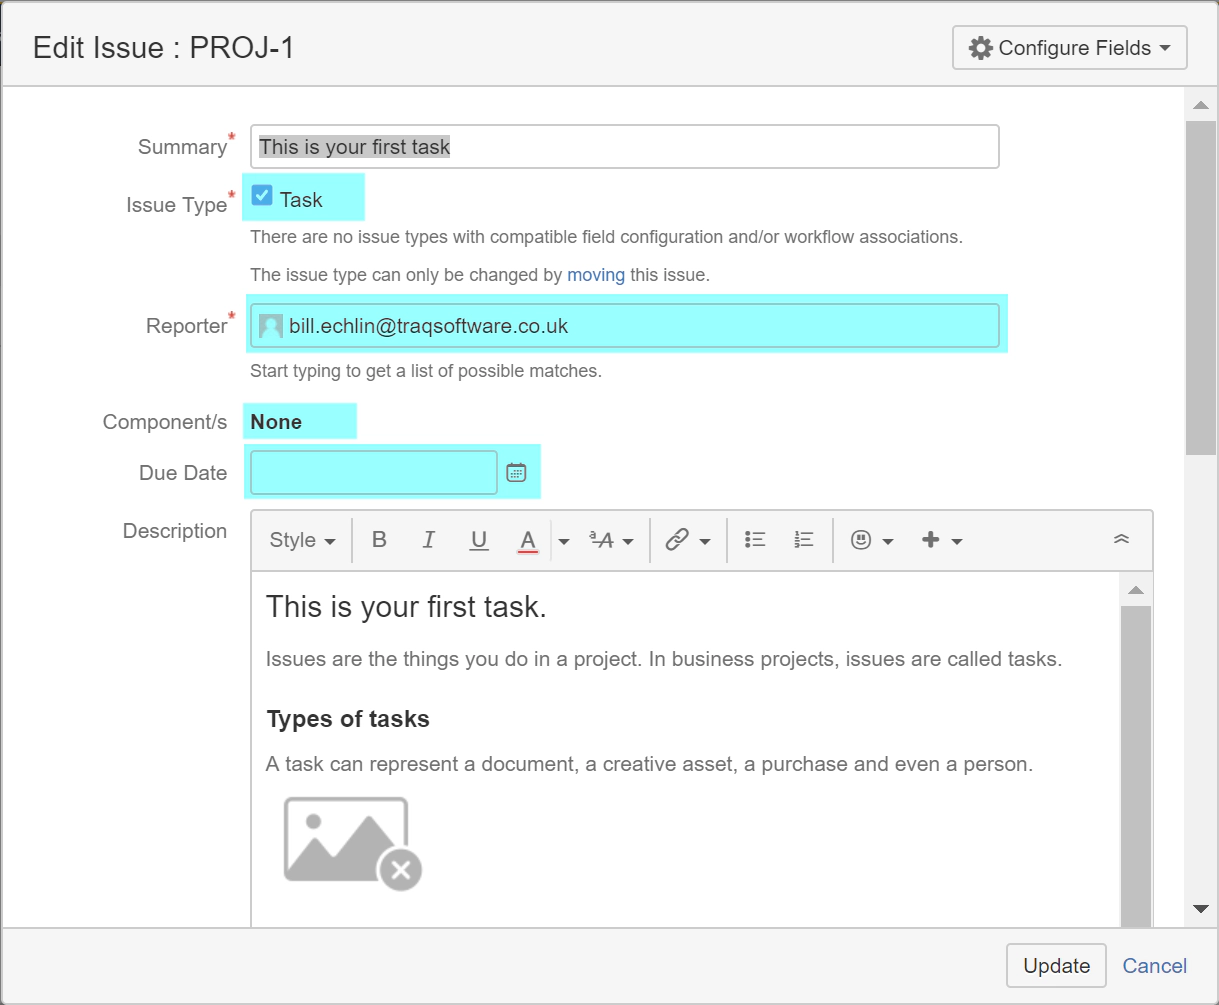Open the Style dropdown in the editor
1219x1005 pixels.
click(299, 540)
